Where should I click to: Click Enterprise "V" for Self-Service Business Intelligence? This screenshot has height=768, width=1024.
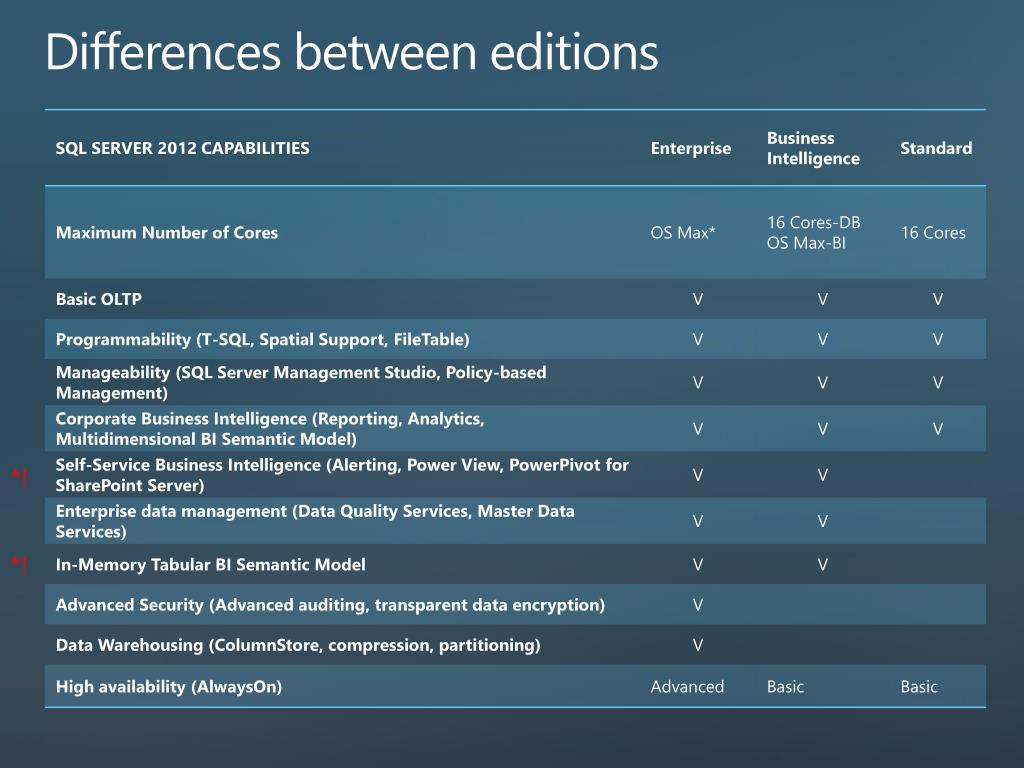click(698, 475)
